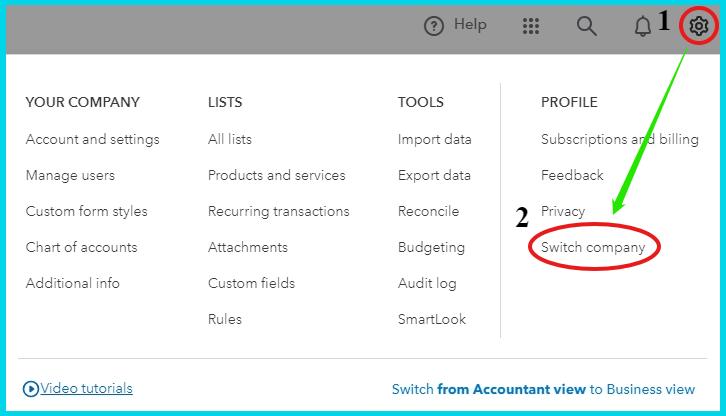Open Recurring transactions list

[x=278, y=211]
